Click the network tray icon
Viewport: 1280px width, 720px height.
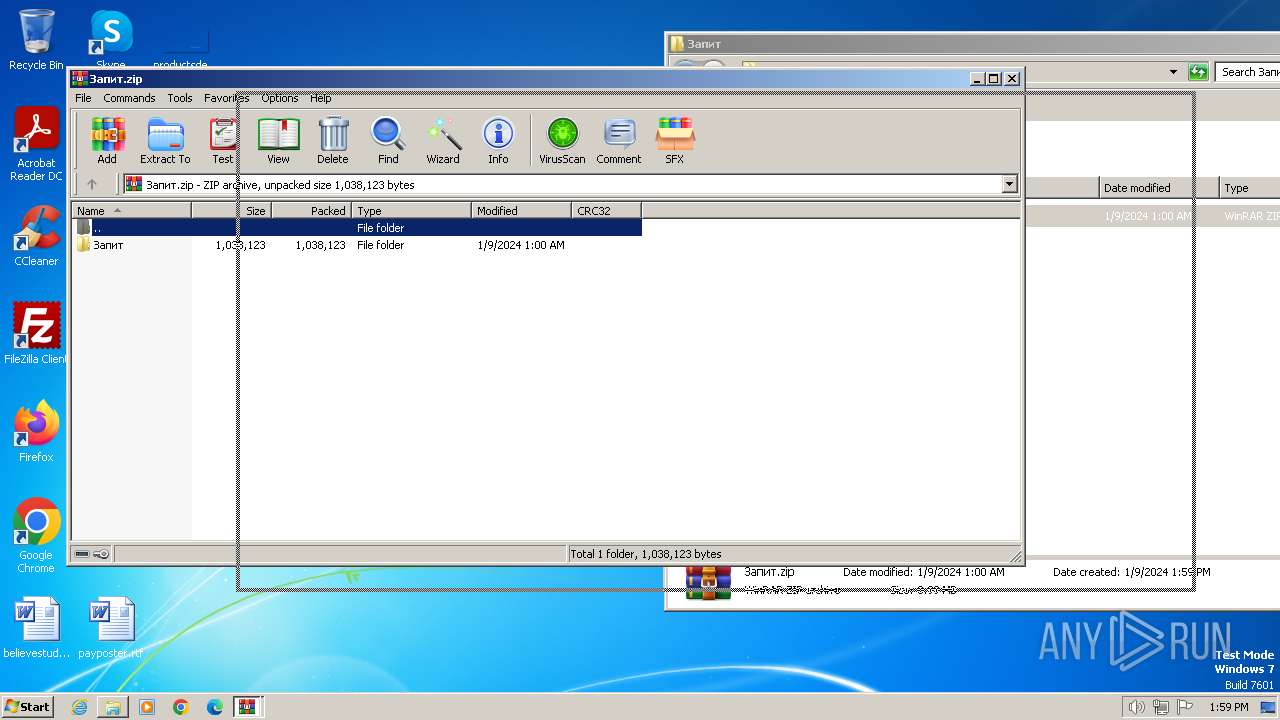(x=1160, y=707)
